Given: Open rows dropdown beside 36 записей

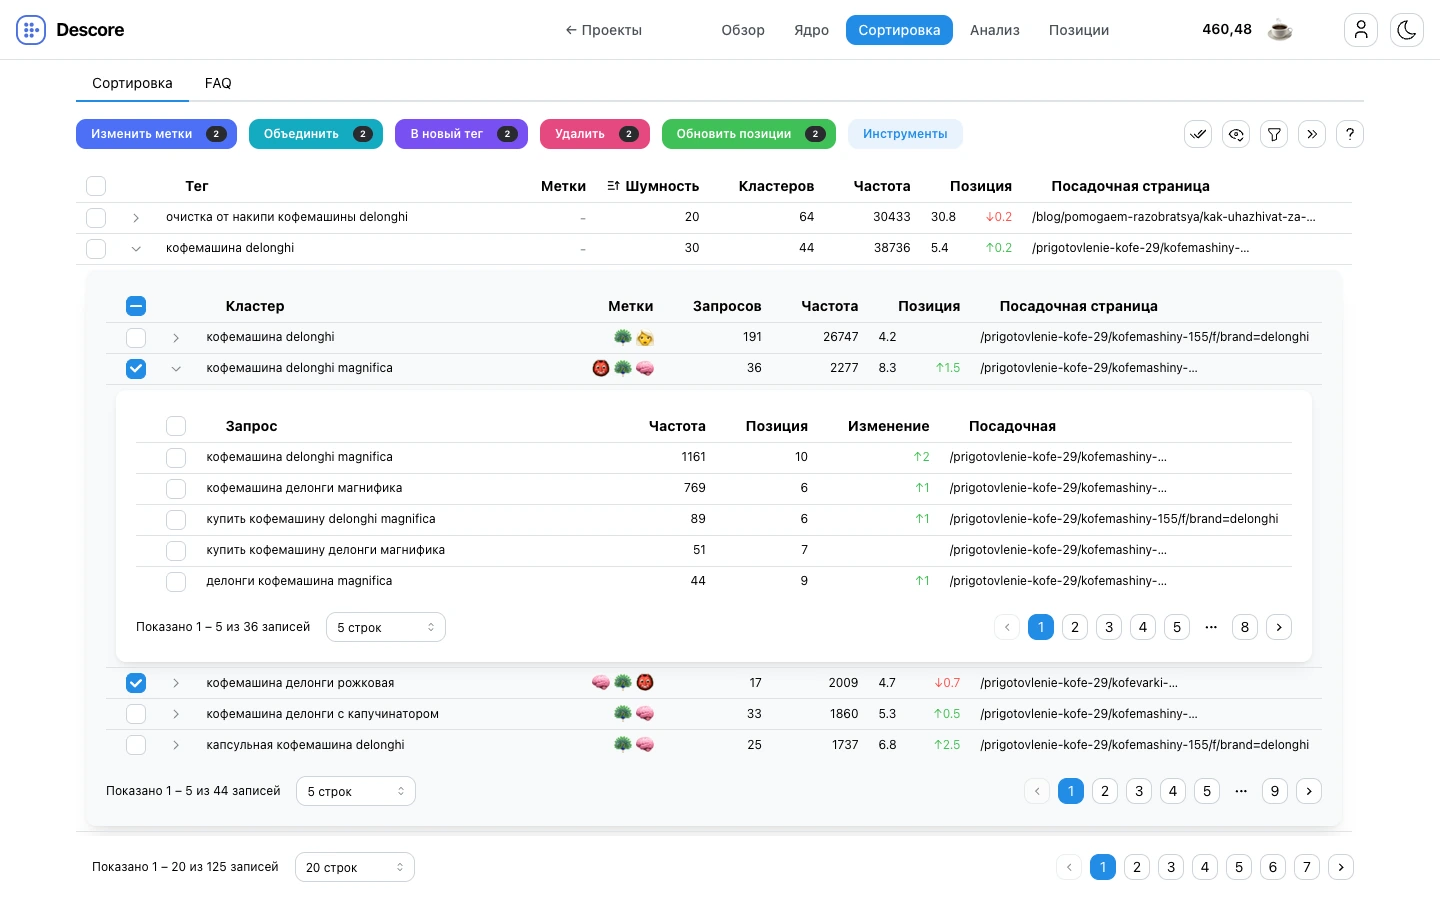Looking at the screenshot, I should tap(386, 627).
